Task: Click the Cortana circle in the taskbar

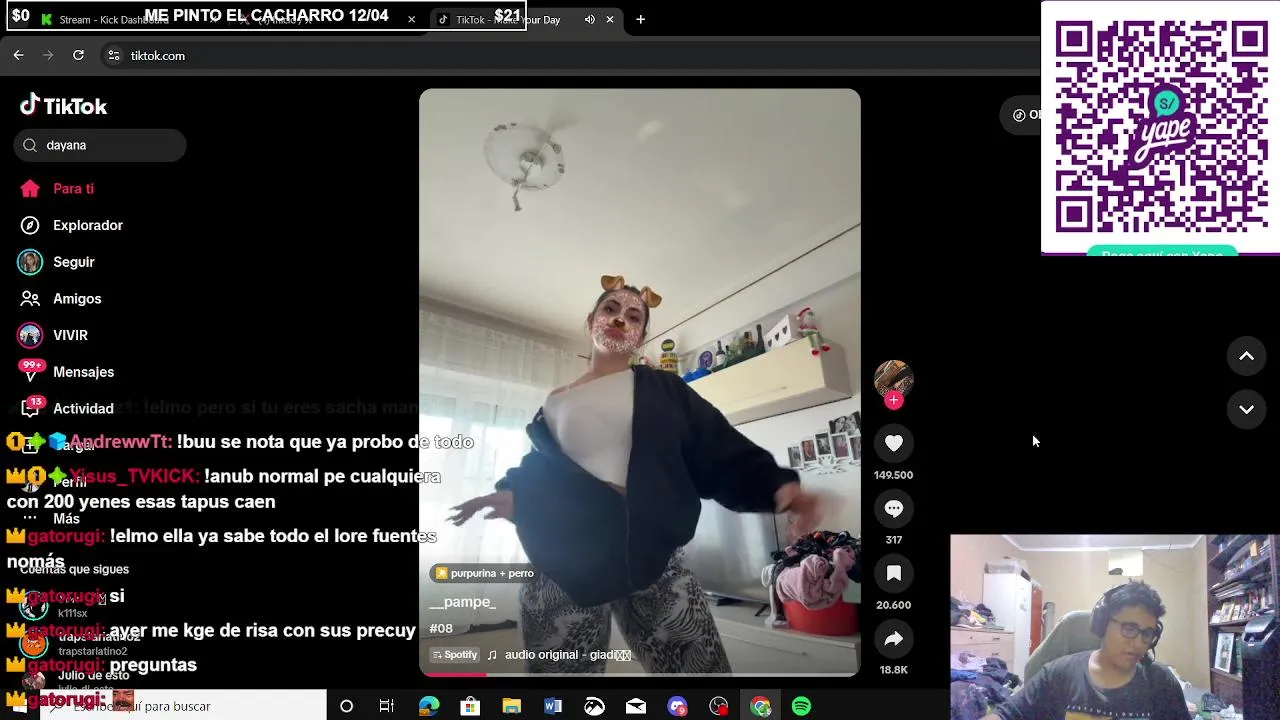Action: 346,707
